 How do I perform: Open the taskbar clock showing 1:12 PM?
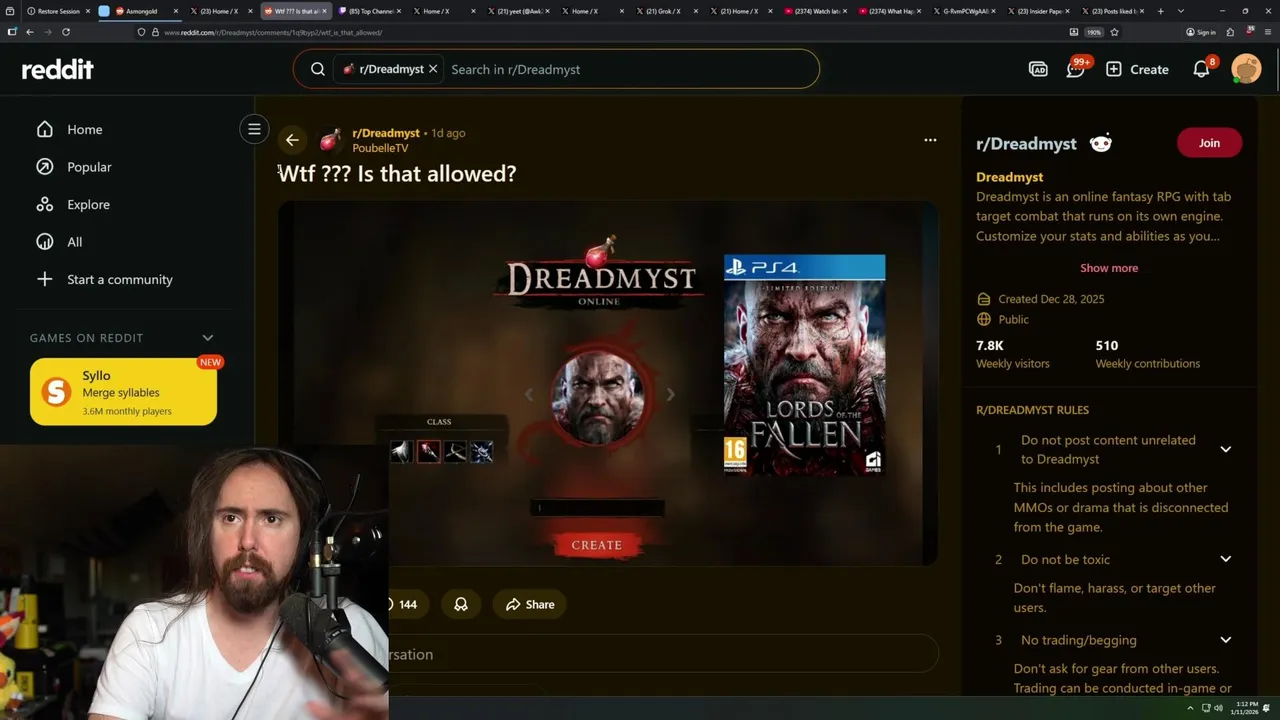[x=1242, y=708]
